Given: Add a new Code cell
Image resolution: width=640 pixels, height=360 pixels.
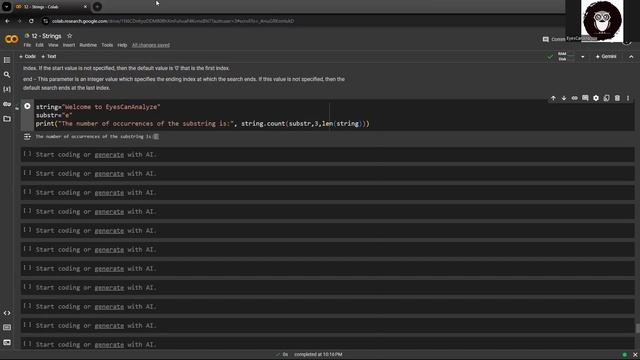Looking at the screenshot, I should 27,56.
